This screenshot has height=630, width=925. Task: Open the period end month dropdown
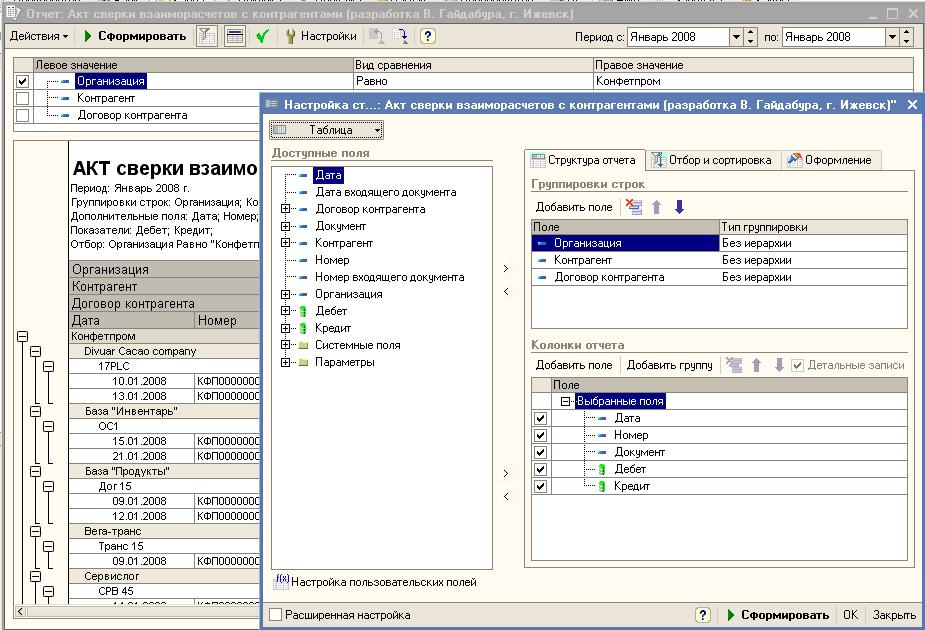coord(892,37)
